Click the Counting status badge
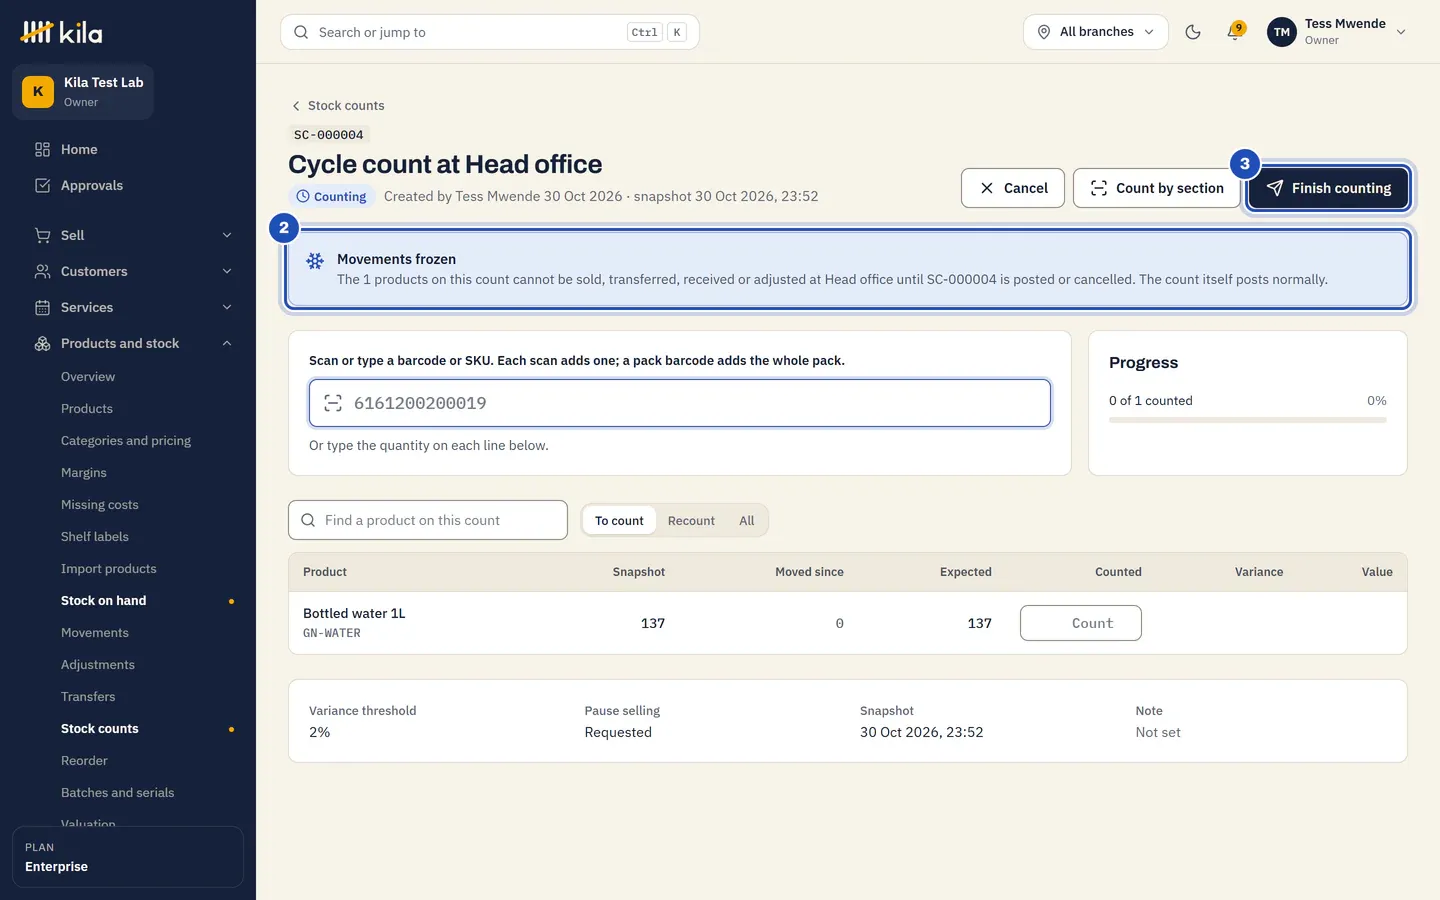 (332, 197)
